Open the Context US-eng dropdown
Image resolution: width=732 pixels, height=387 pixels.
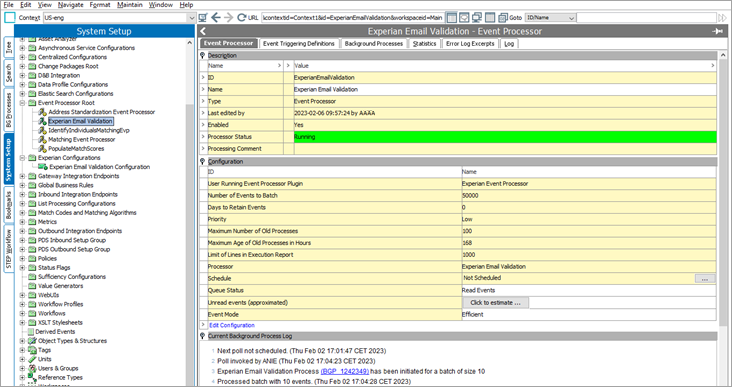pos(191,18)
